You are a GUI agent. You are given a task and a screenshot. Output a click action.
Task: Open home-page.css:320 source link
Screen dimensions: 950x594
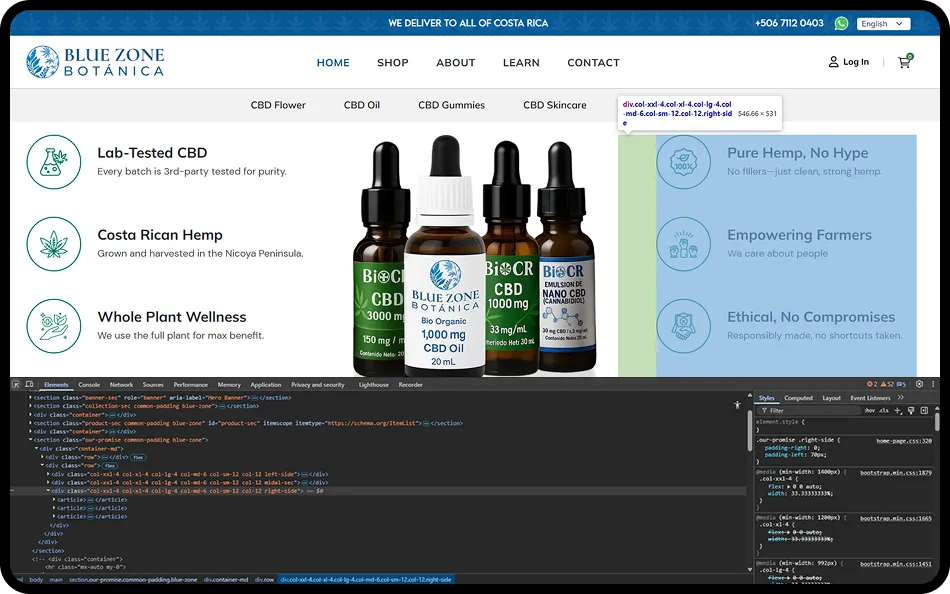tap(904, 441)
